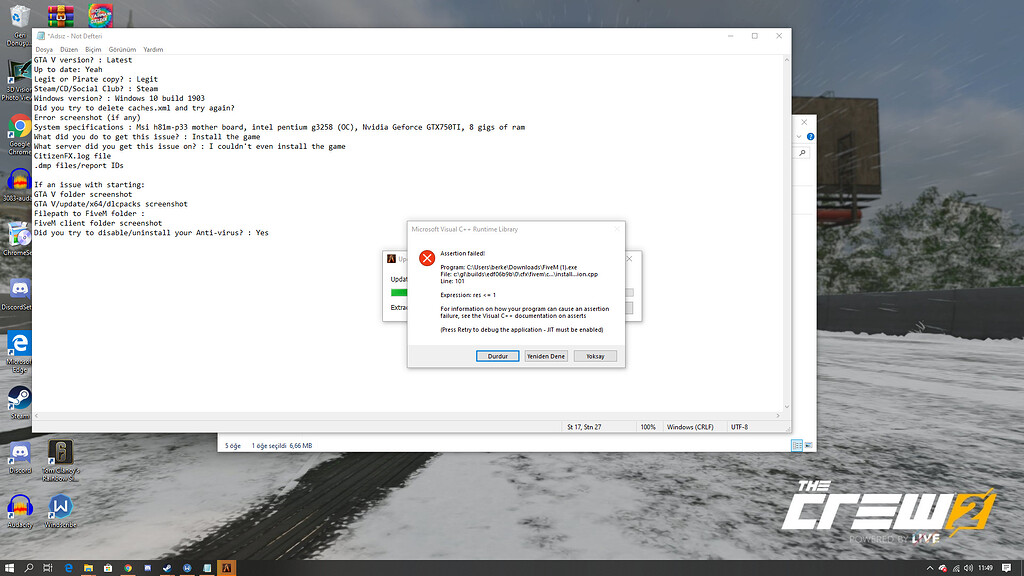Click 'Windows (CRLF)' in status bar

coord(690,427)
